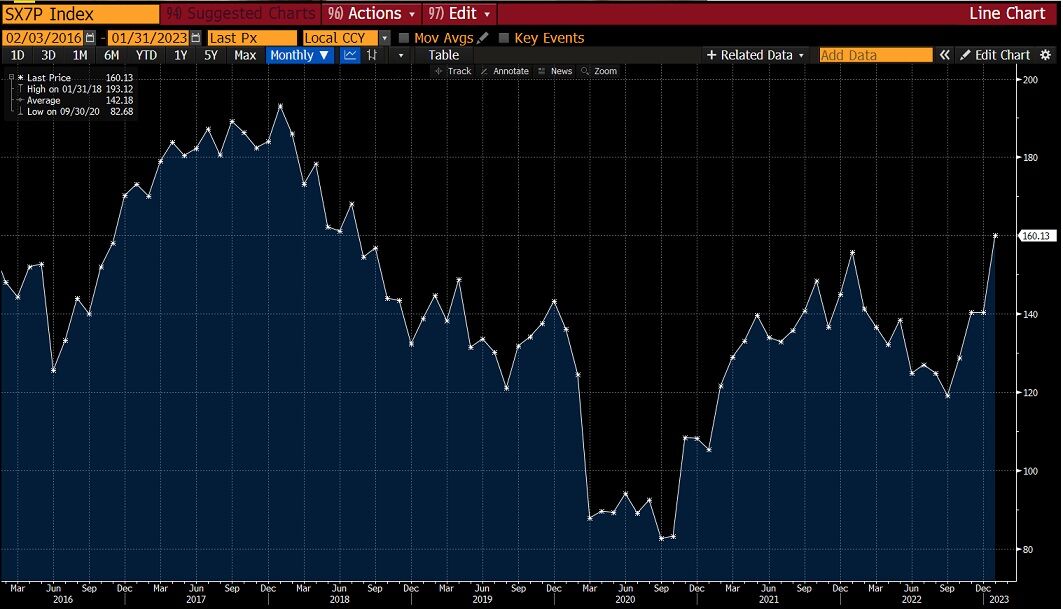Viewport: 1063px width, 609px height.
Task: Select the 3D time range
Action: click(x=48, y=56)
